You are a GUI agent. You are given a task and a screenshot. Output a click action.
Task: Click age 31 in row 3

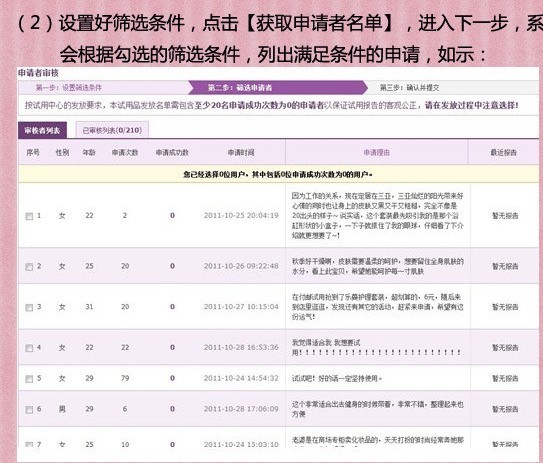pyautogui.click(x=89, y=306)
